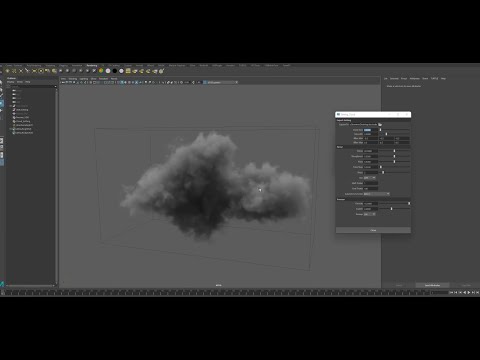Click the Outliner vertical scrollbar
This screenshot has height=360, width=480.
pos(57,186)
